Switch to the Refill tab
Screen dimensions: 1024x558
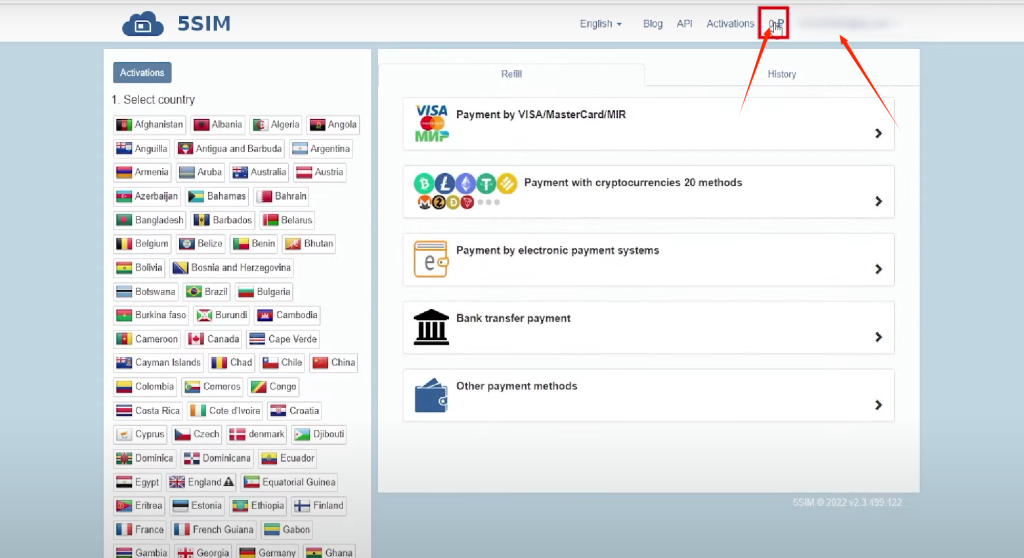(511, 74)
